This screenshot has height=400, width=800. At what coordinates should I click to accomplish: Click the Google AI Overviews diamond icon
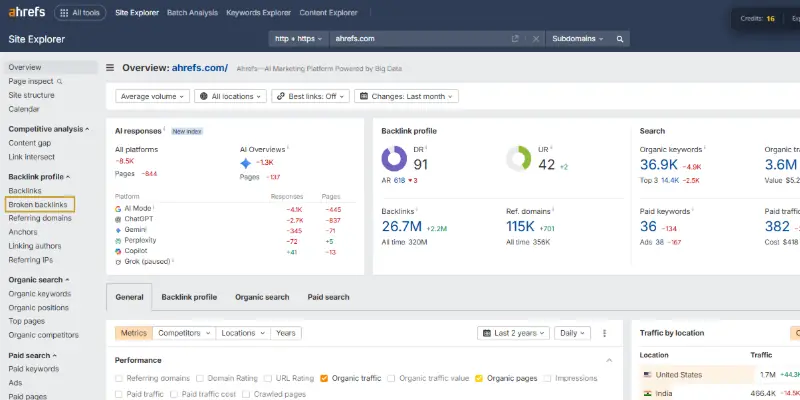pyautogui.click(x=246, y=163)
